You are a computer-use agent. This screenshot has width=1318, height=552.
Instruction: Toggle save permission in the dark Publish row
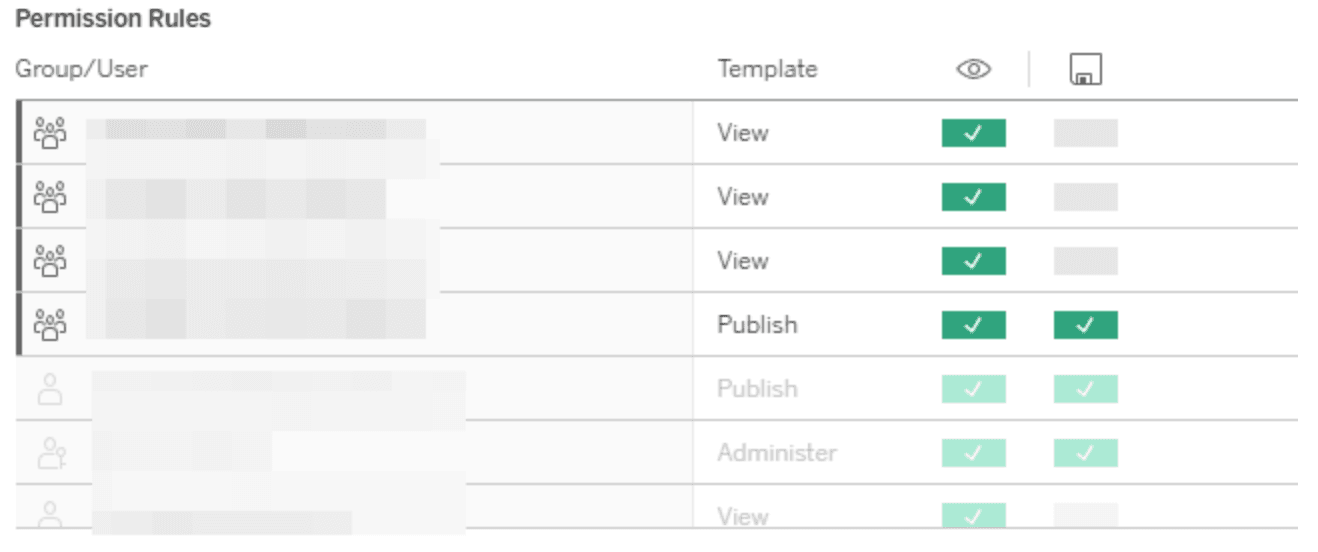(1085, 325)
